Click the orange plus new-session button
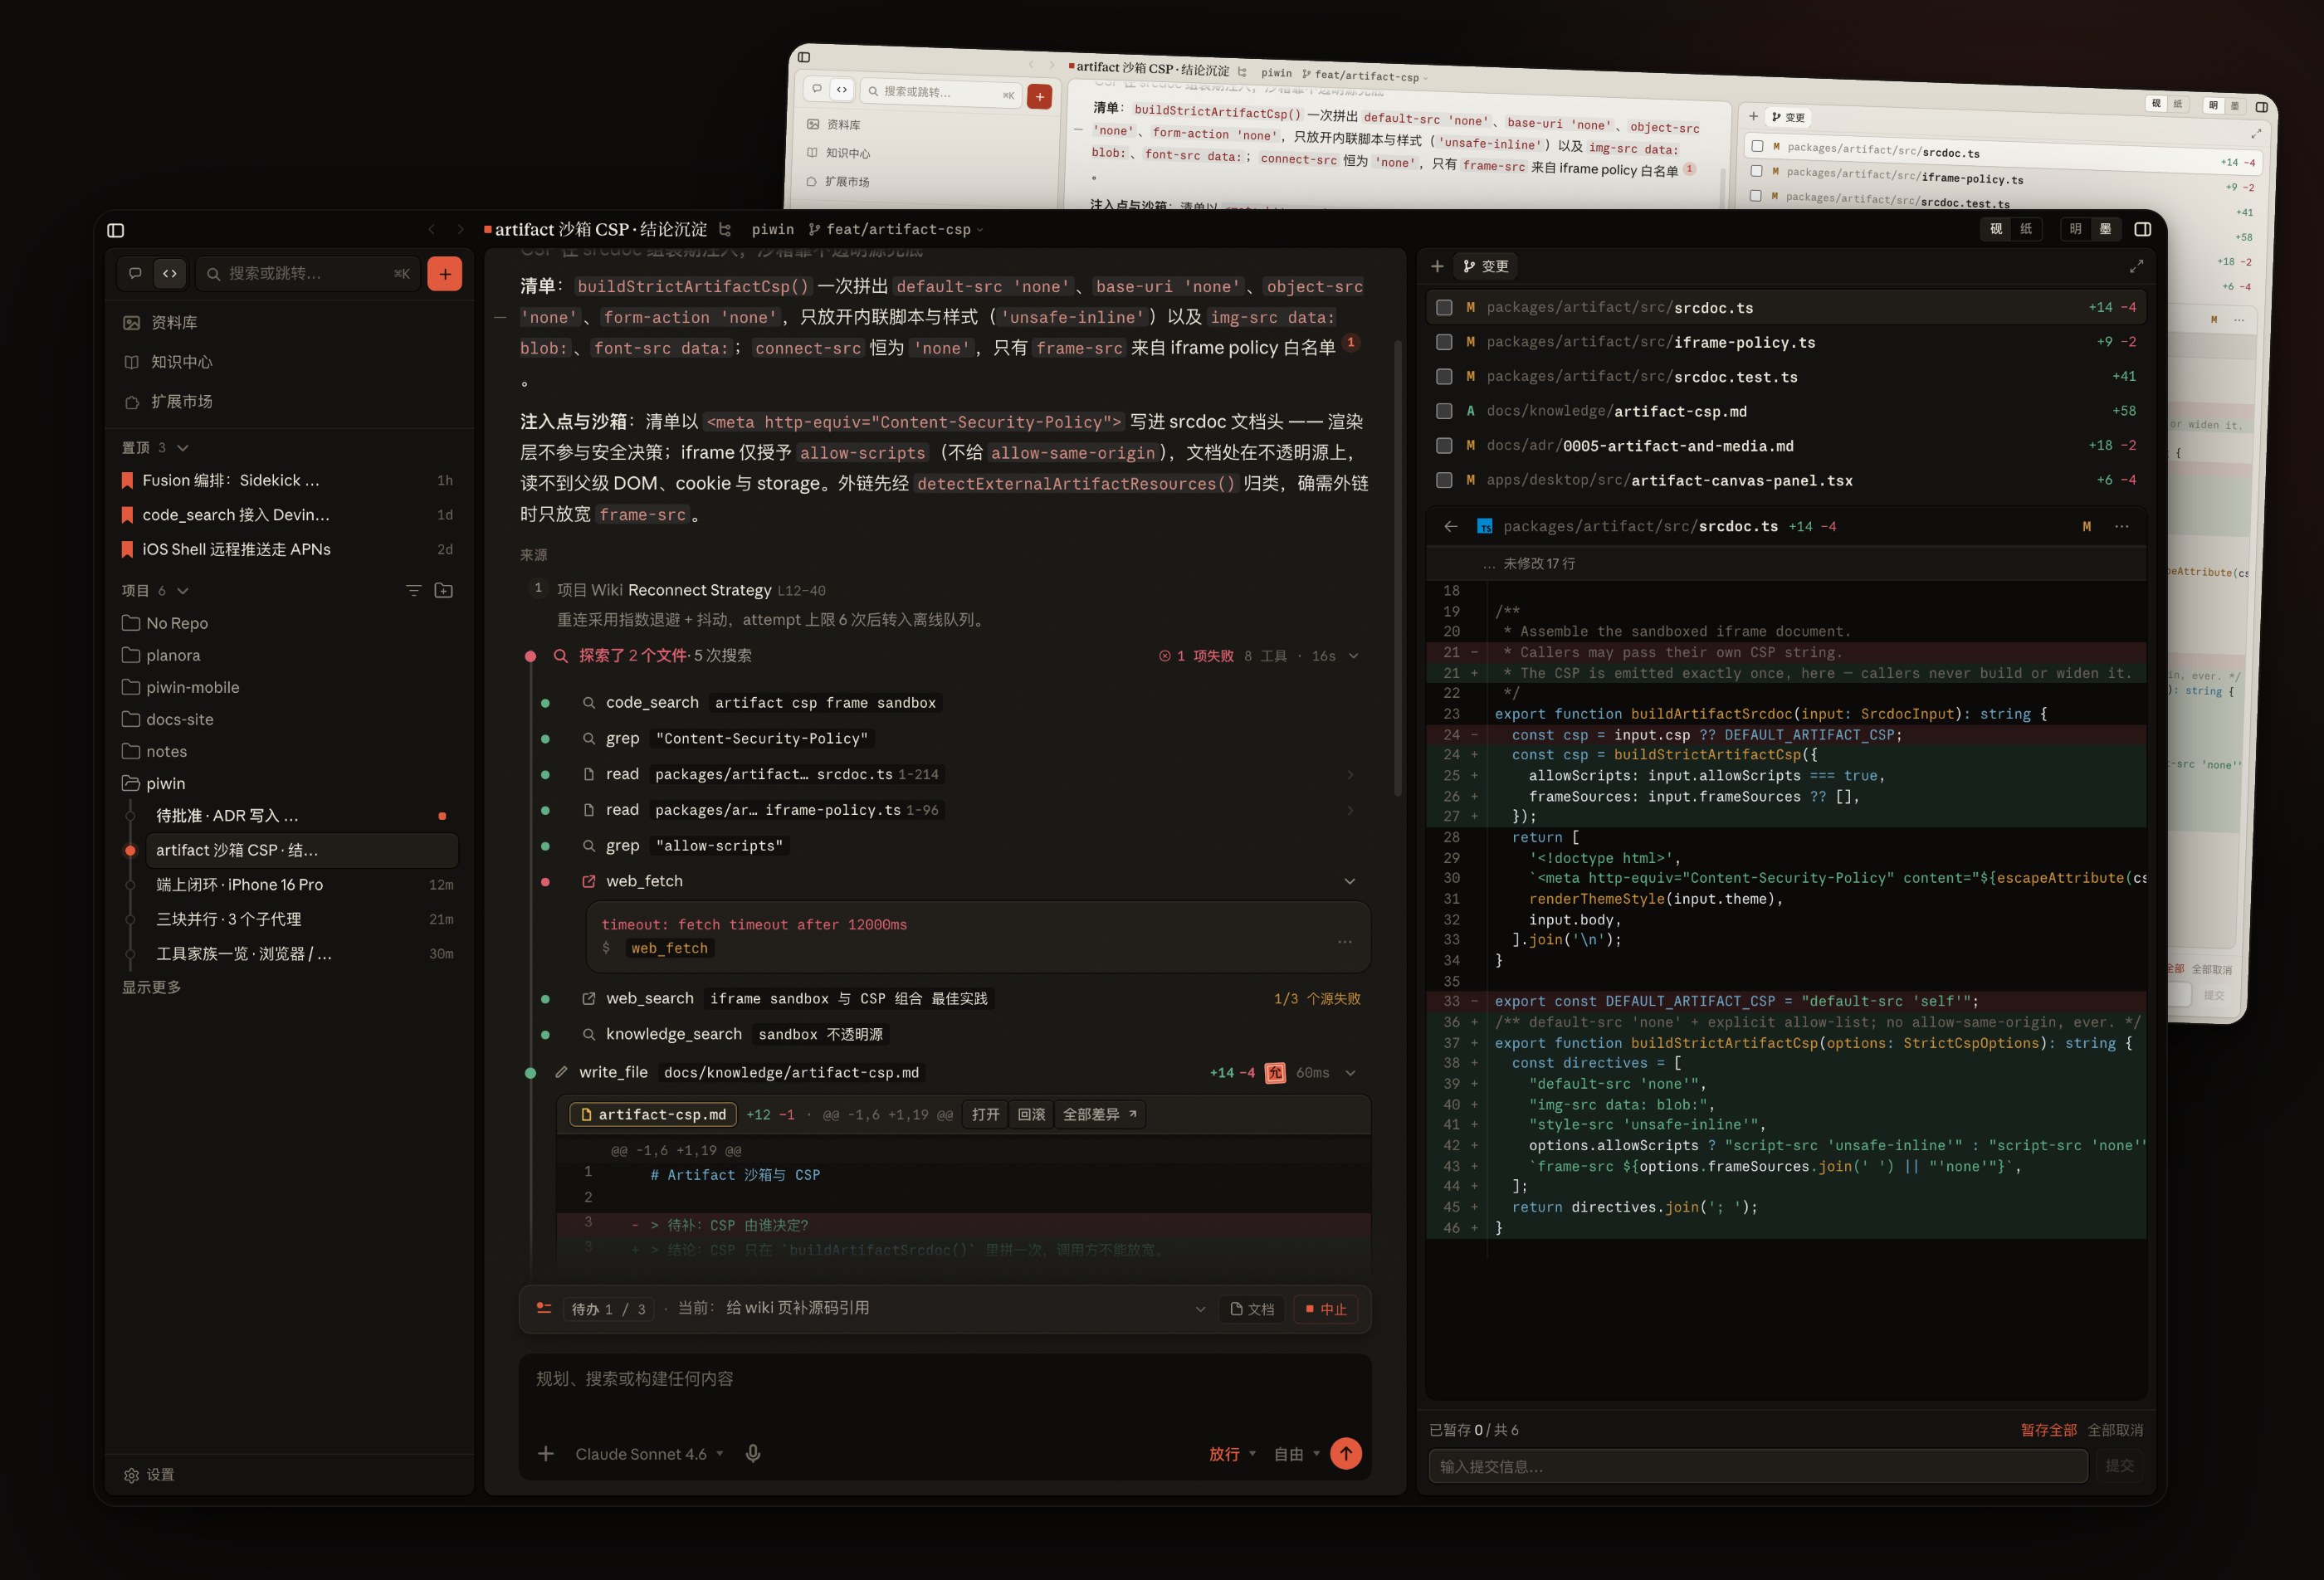Image resolution: width=2324 pixels, height=1580 pixels. 444,273
